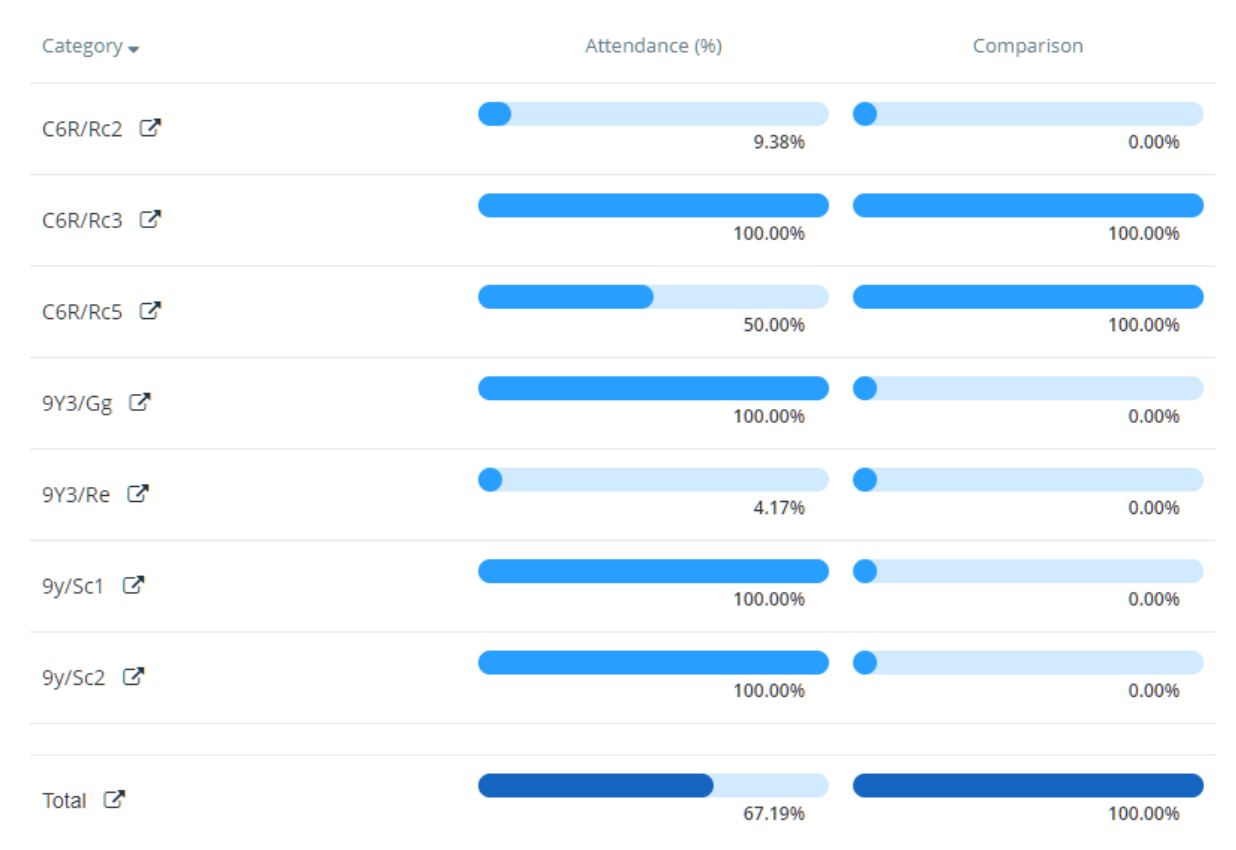Select the Total row label

coord(66,798)
